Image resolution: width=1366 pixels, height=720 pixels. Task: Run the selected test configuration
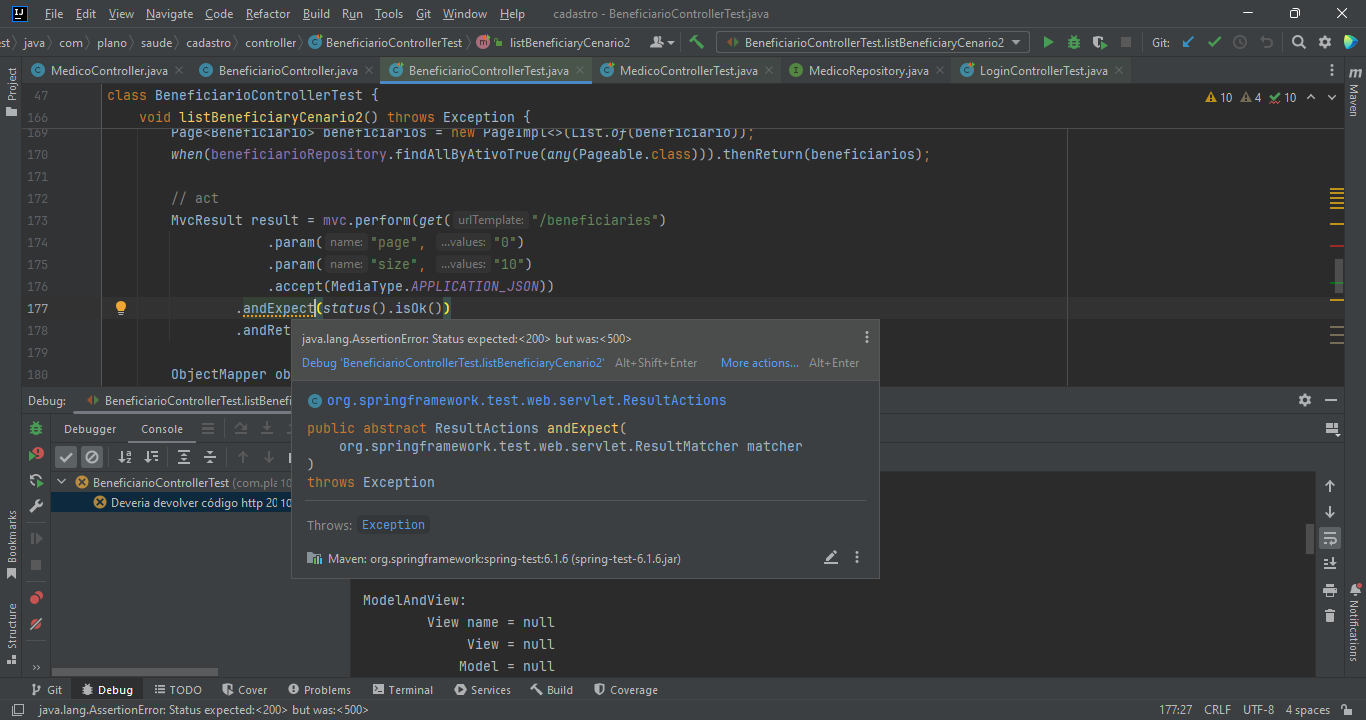coord(1048,43)
